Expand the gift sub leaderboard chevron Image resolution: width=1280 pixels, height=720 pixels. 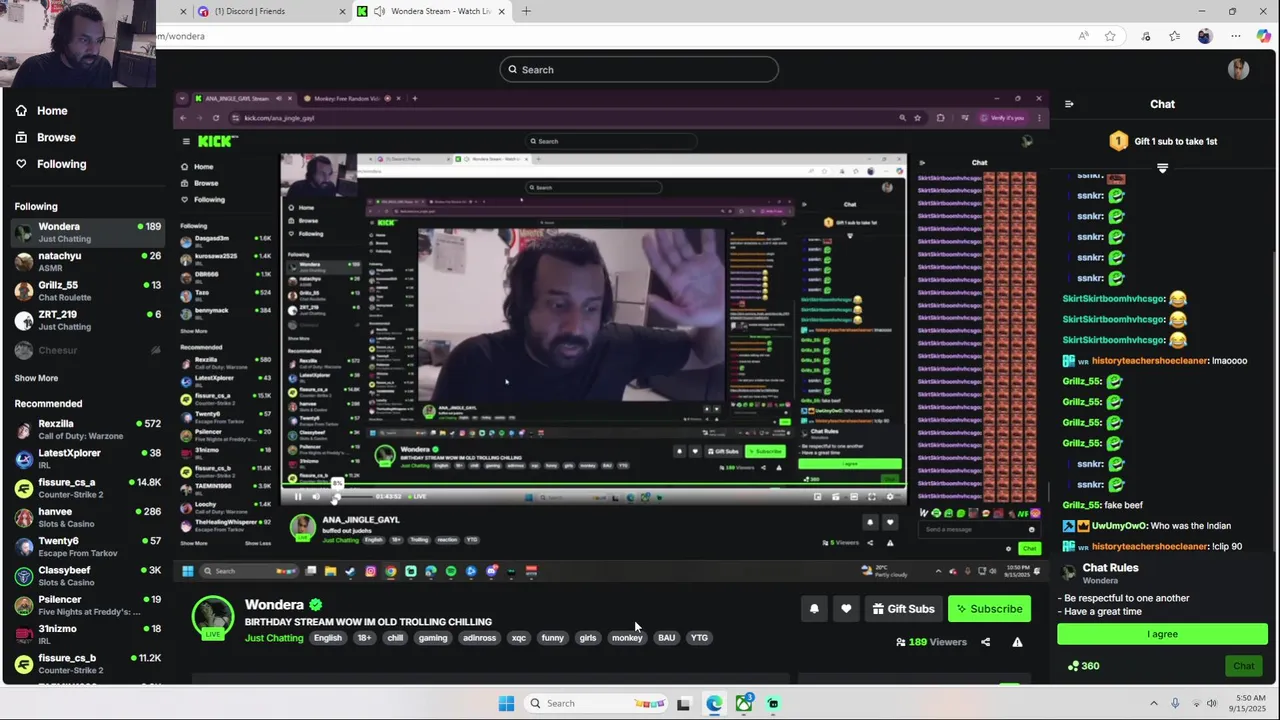pos(1162,168)
